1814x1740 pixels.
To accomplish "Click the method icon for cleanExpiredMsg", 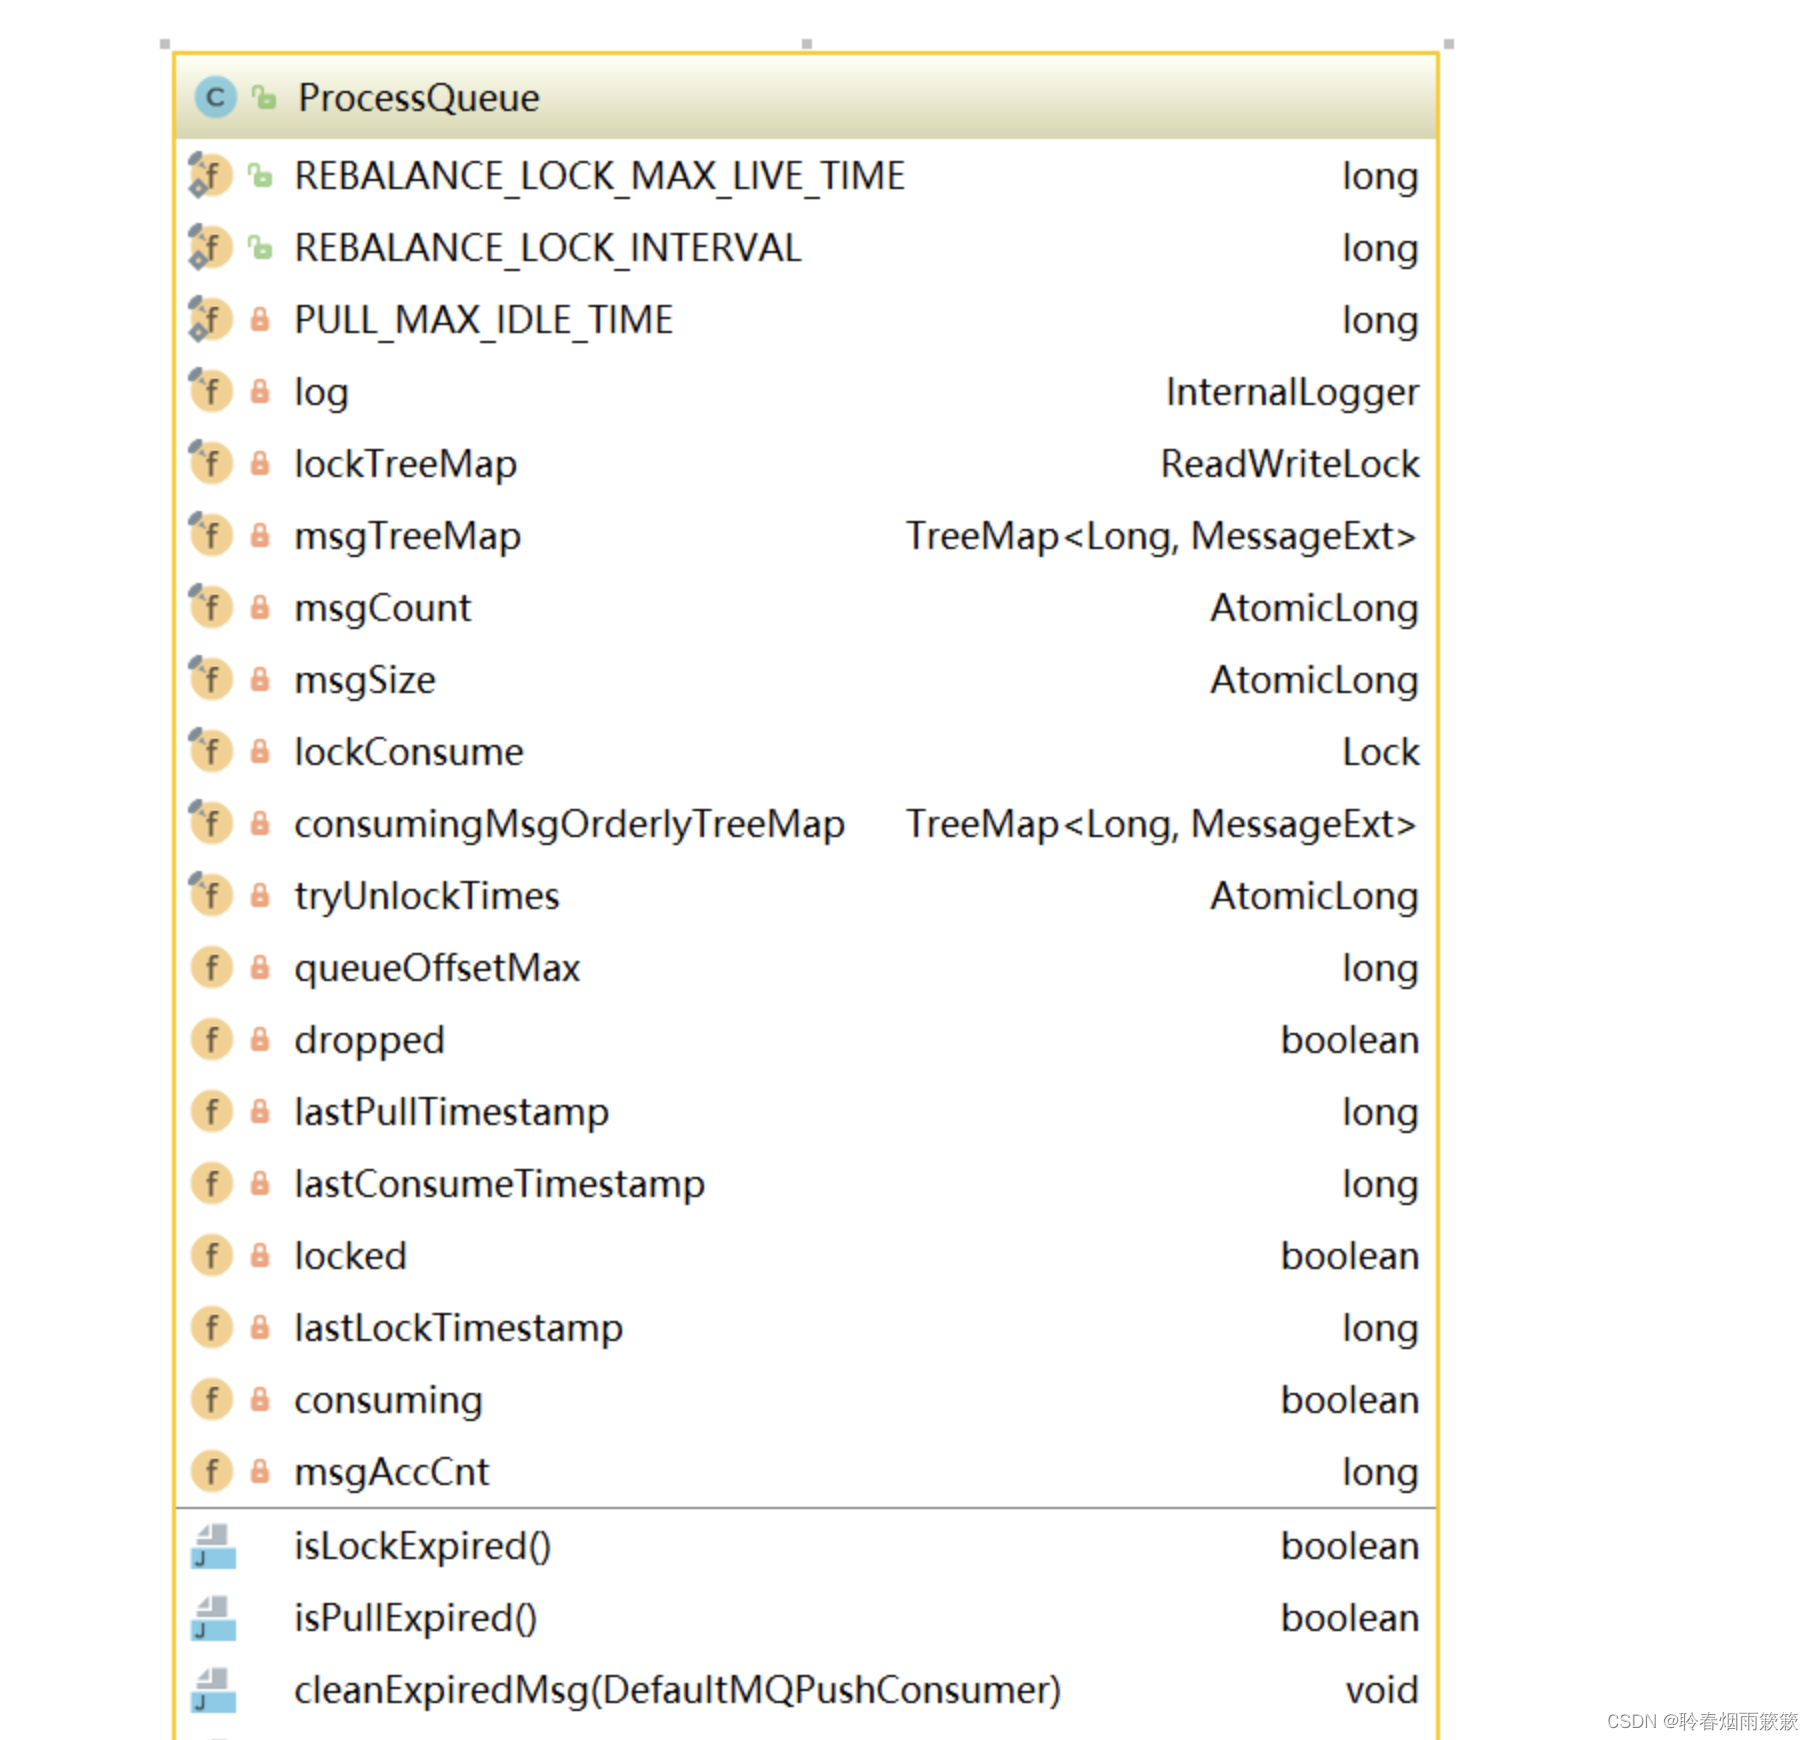I will 213,1690.
